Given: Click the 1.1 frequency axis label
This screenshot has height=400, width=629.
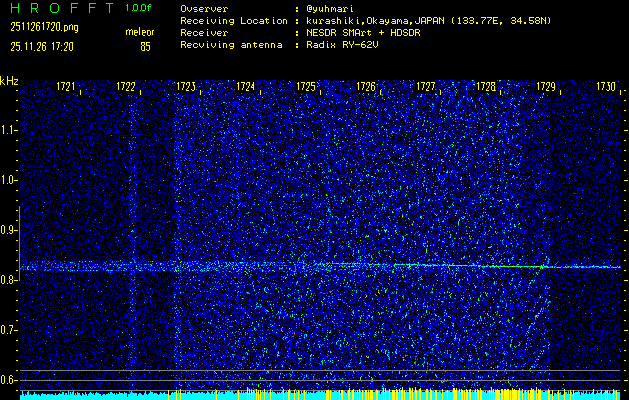Looking at the screenshot, I should click(9, 129).
